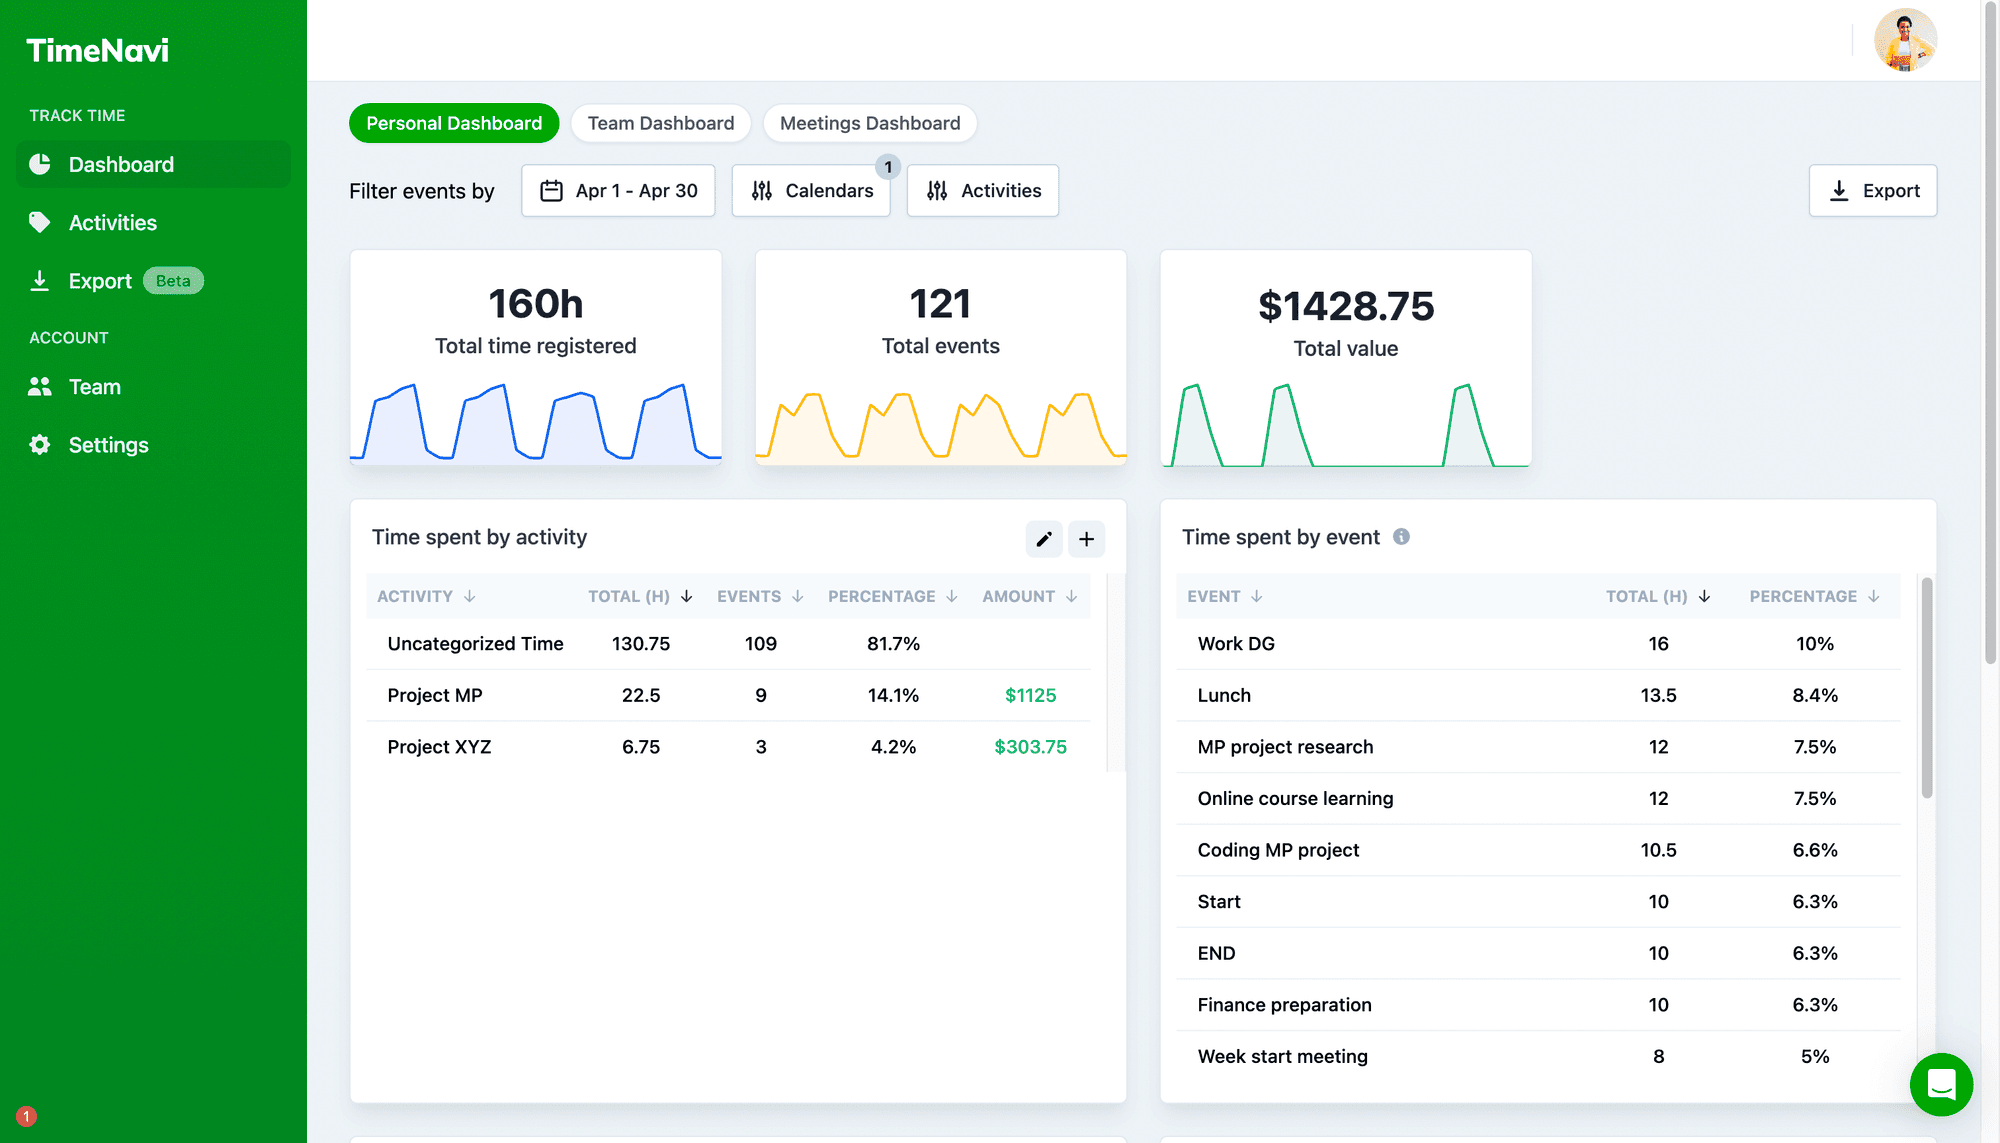The image size is (2000, 1143).
Task: Click the events table scrollbar
Action: (x=1927, y=688)
